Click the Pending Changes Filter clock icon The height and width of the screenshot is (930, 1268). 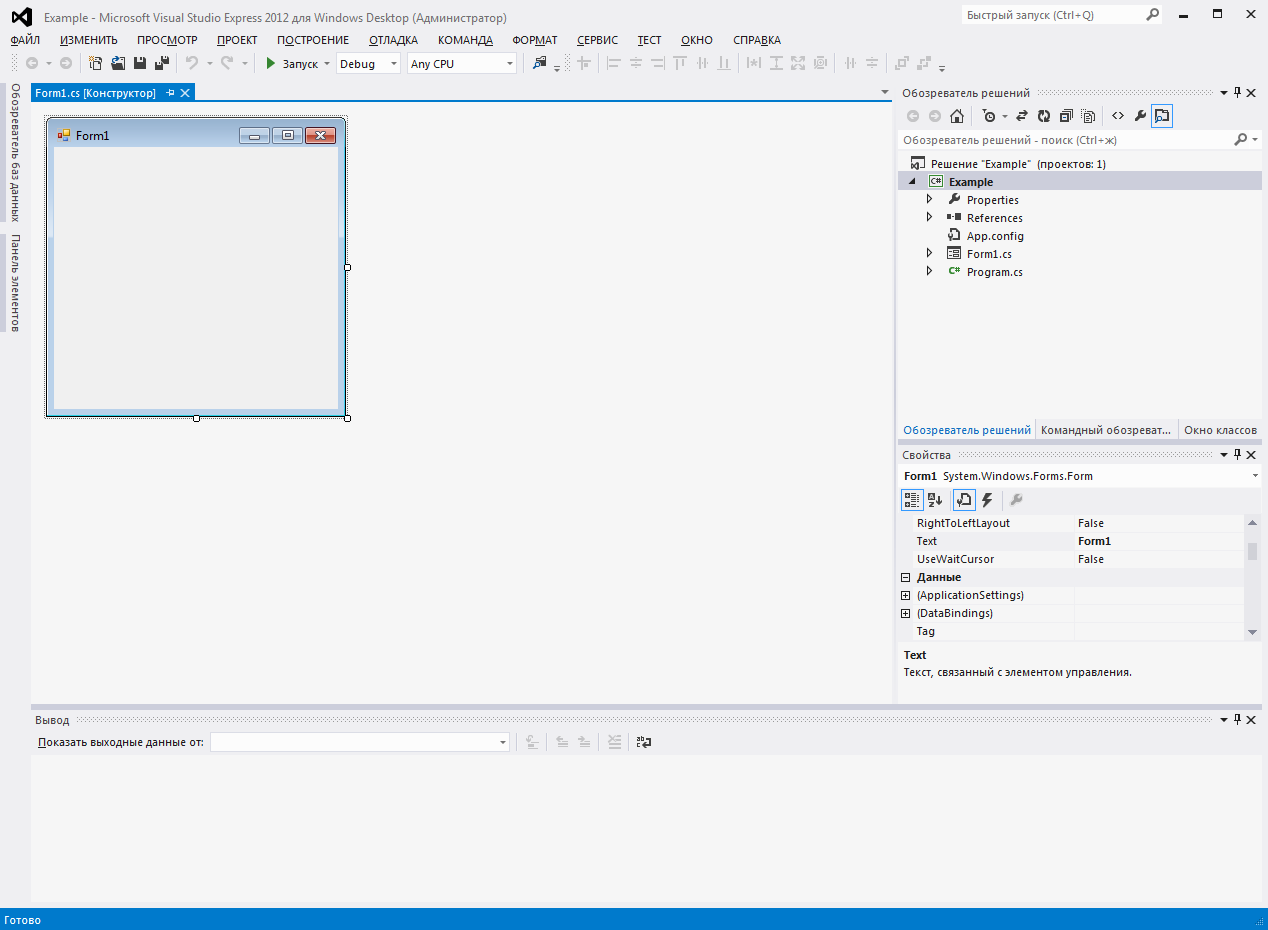coord(989,116)
